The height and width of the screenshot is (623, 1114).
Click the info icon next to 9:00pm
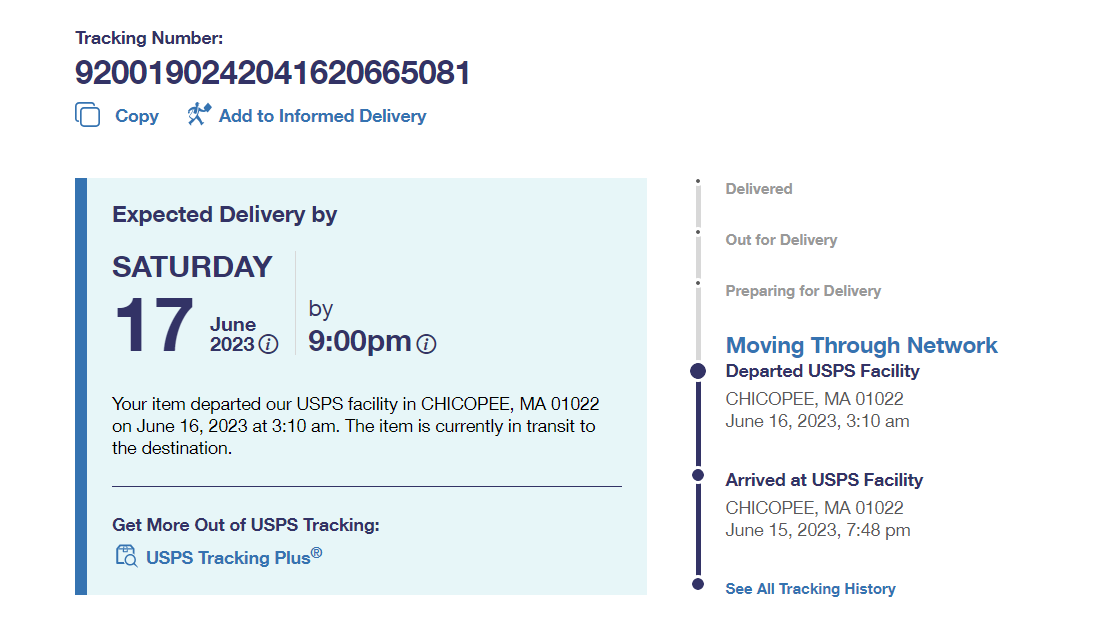(x=426, y=345)
